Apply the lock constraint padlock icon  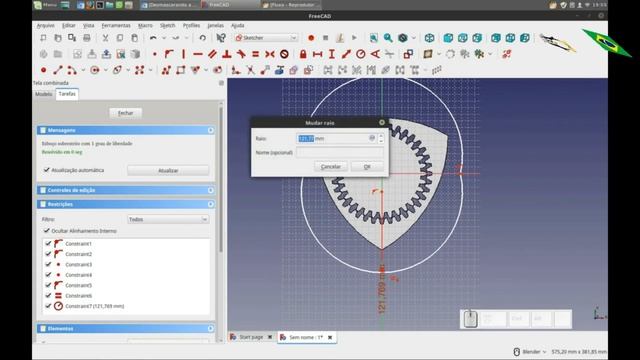303,54
